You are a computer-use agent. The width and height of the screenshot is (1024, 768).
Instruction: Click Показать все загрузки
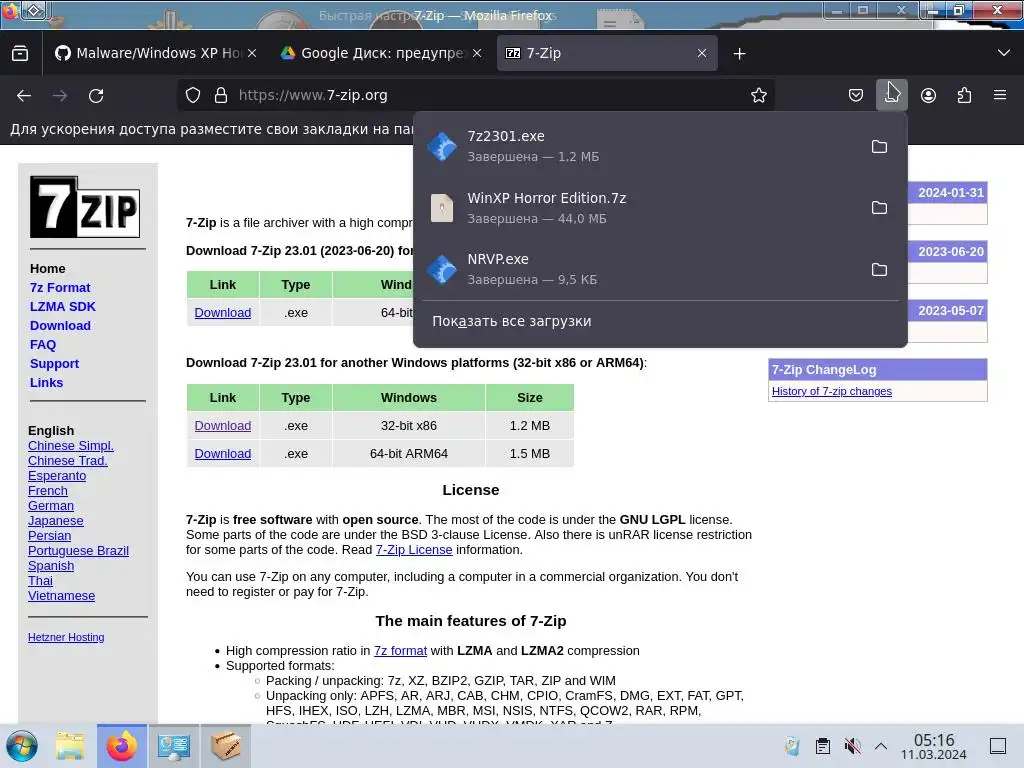point(512,321)
